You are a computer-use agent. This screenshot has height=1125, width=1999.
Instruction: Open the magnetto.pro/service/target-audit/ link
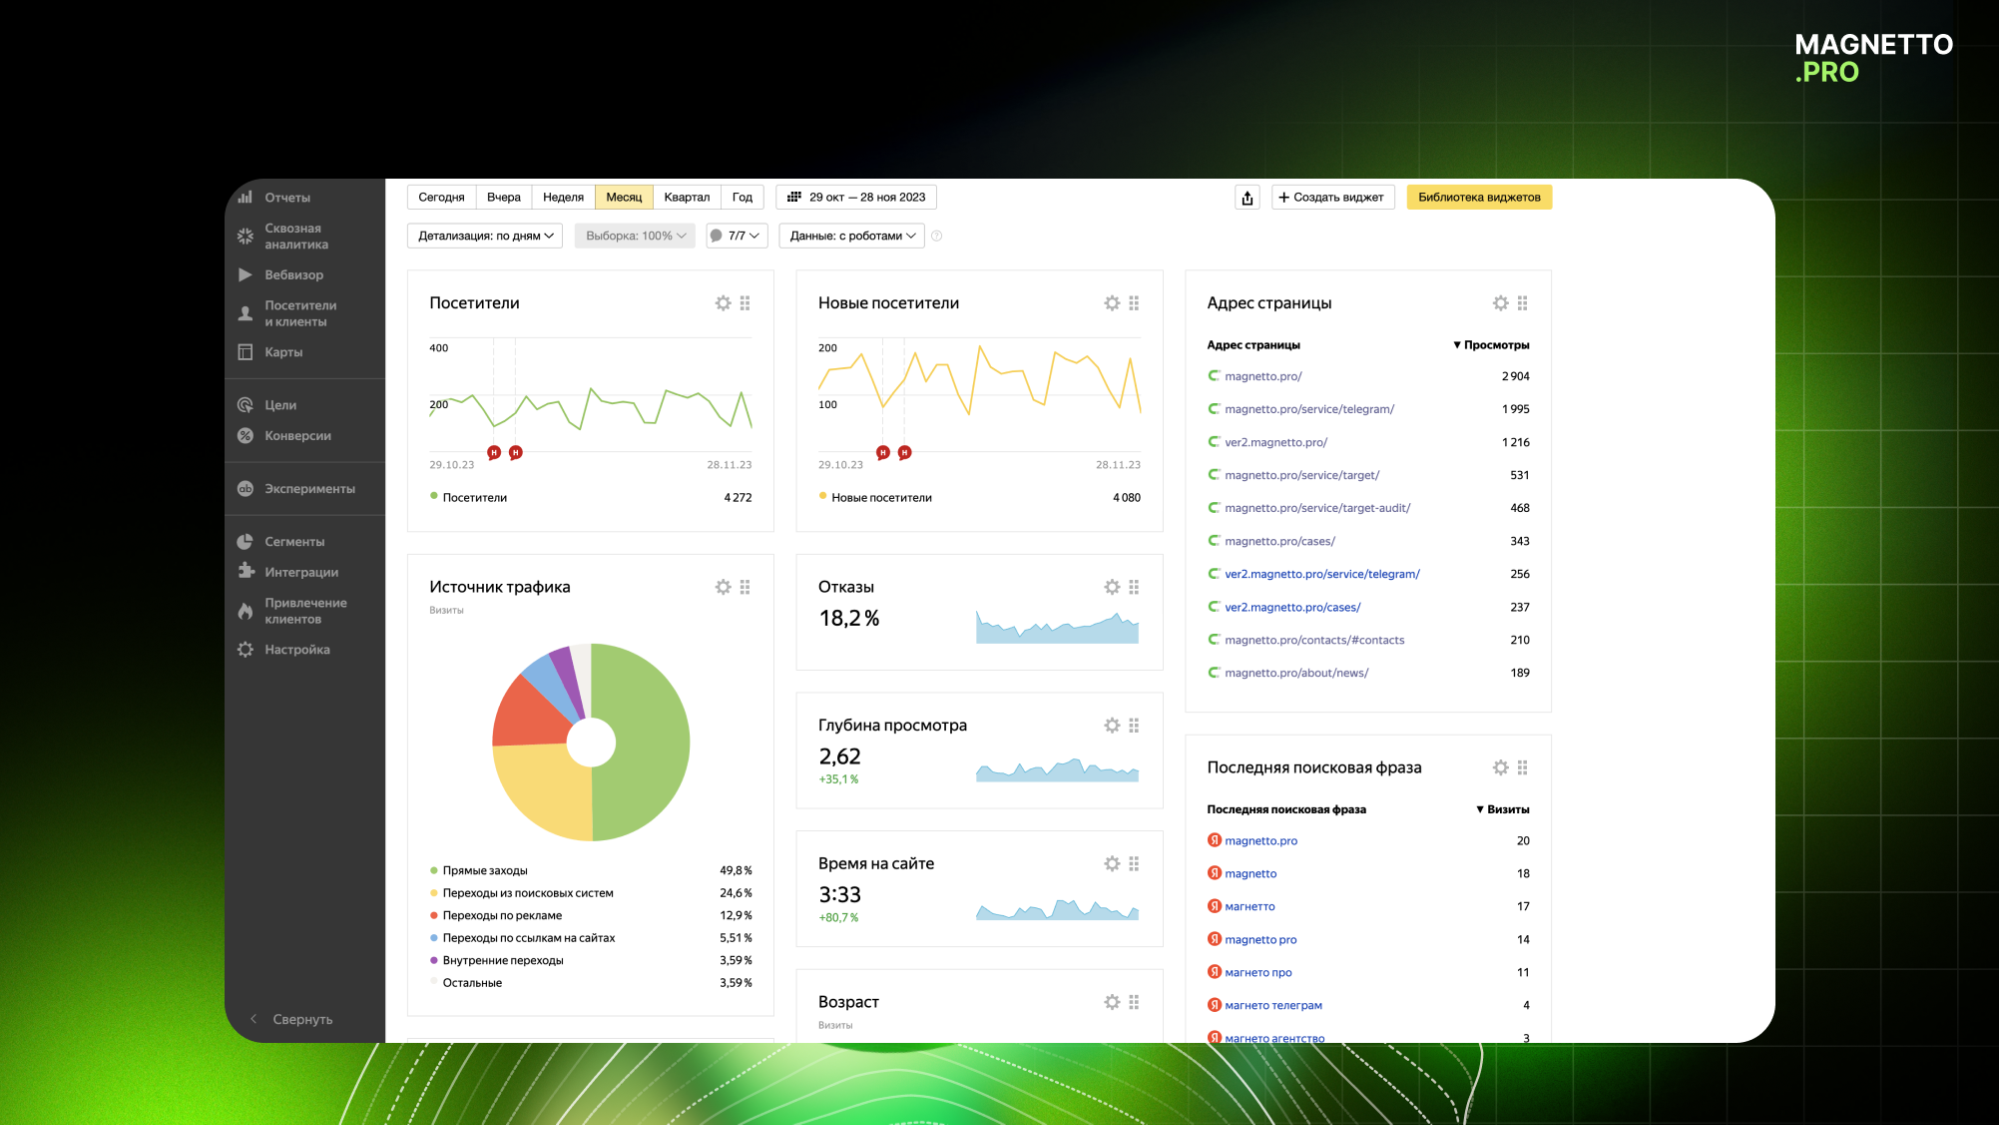[x=1317, y=508]
